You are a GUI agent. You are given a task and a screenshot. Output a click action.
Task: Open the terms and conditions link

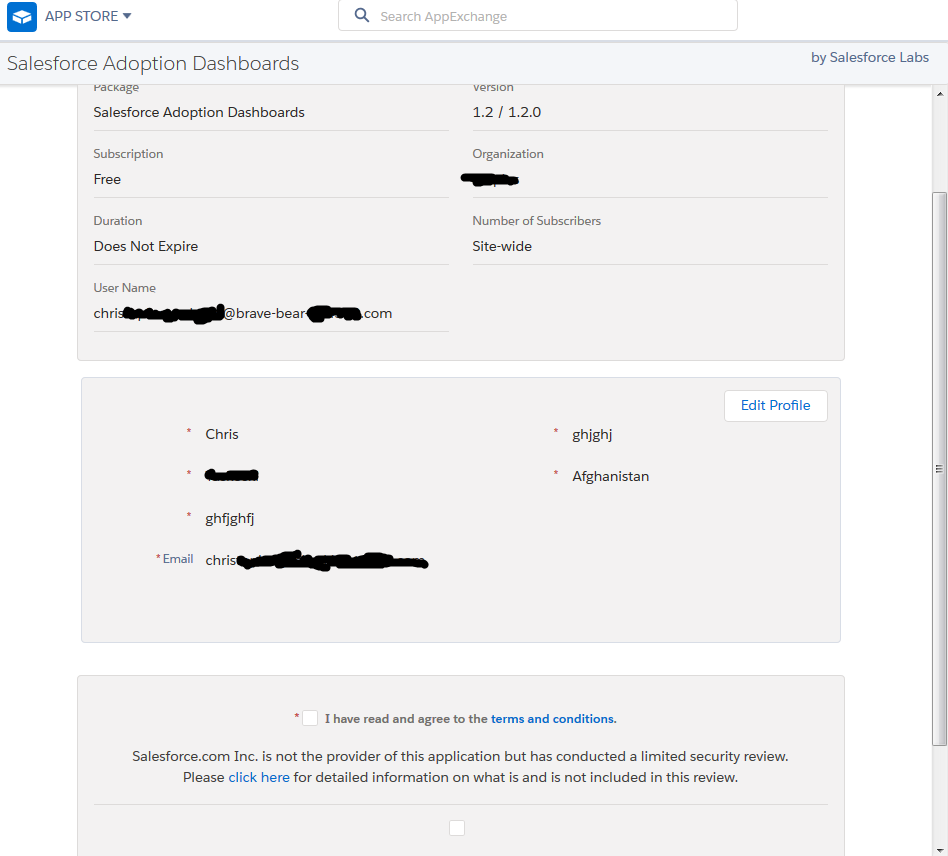(x=553, y=719)
